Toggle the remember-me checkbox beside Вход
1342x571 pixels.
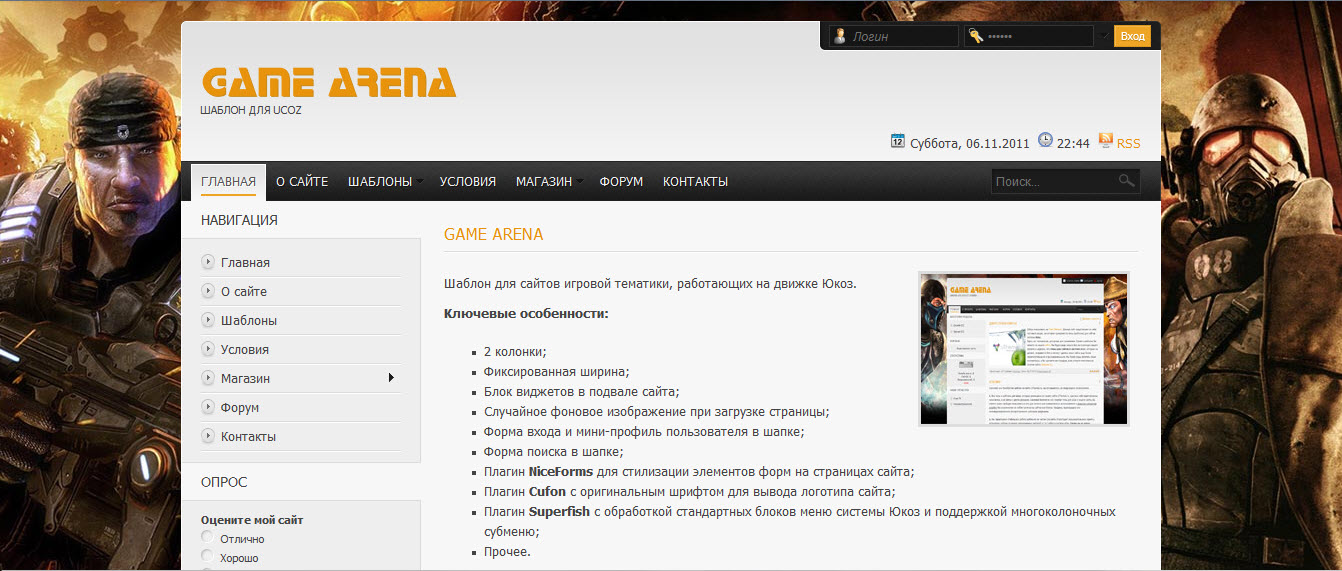point(1105,36)
